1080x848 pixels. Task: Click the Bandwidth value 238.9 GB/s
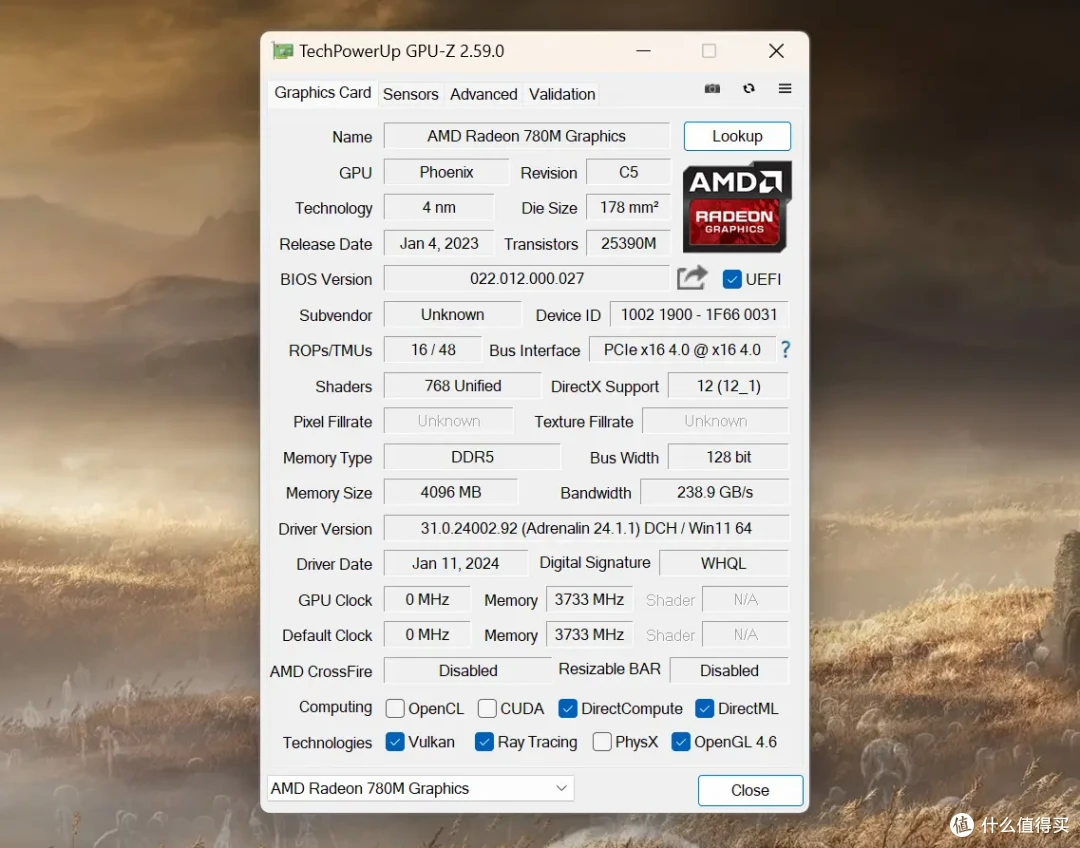pos(715,493)
